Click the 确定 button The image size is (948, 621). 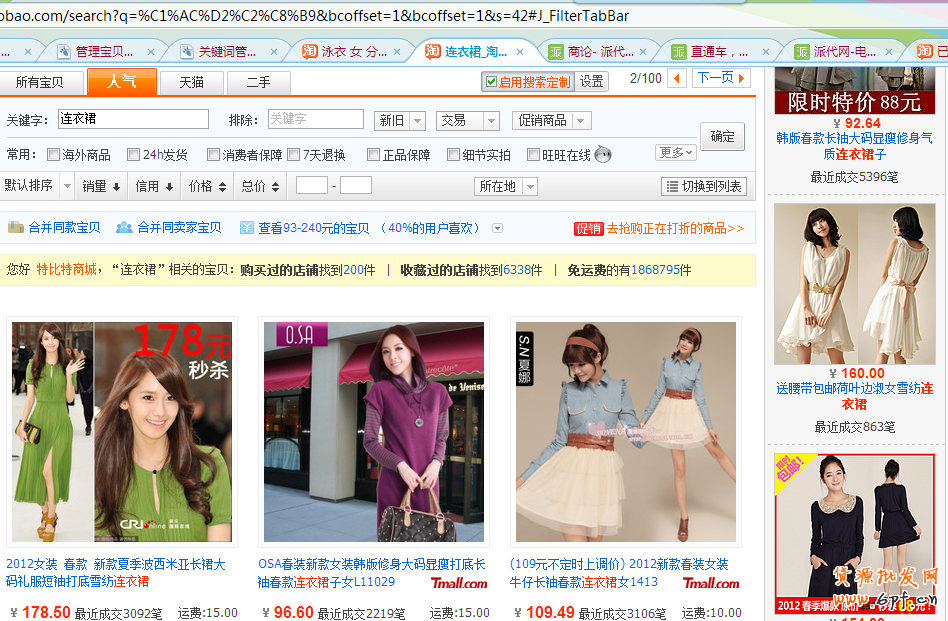[722, 137]
